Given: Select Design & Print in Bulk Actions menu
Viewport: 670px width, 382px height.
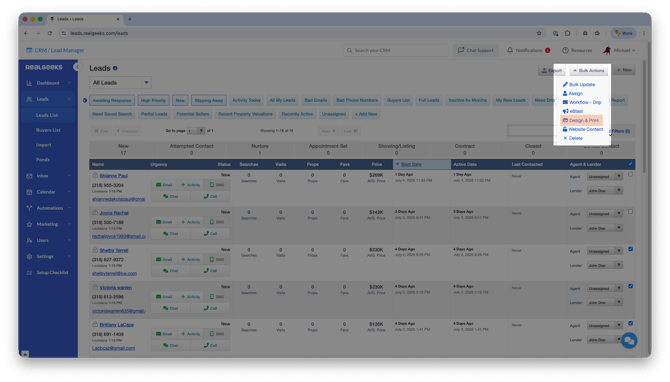Looking at the screenshot, I should point(581,120).
